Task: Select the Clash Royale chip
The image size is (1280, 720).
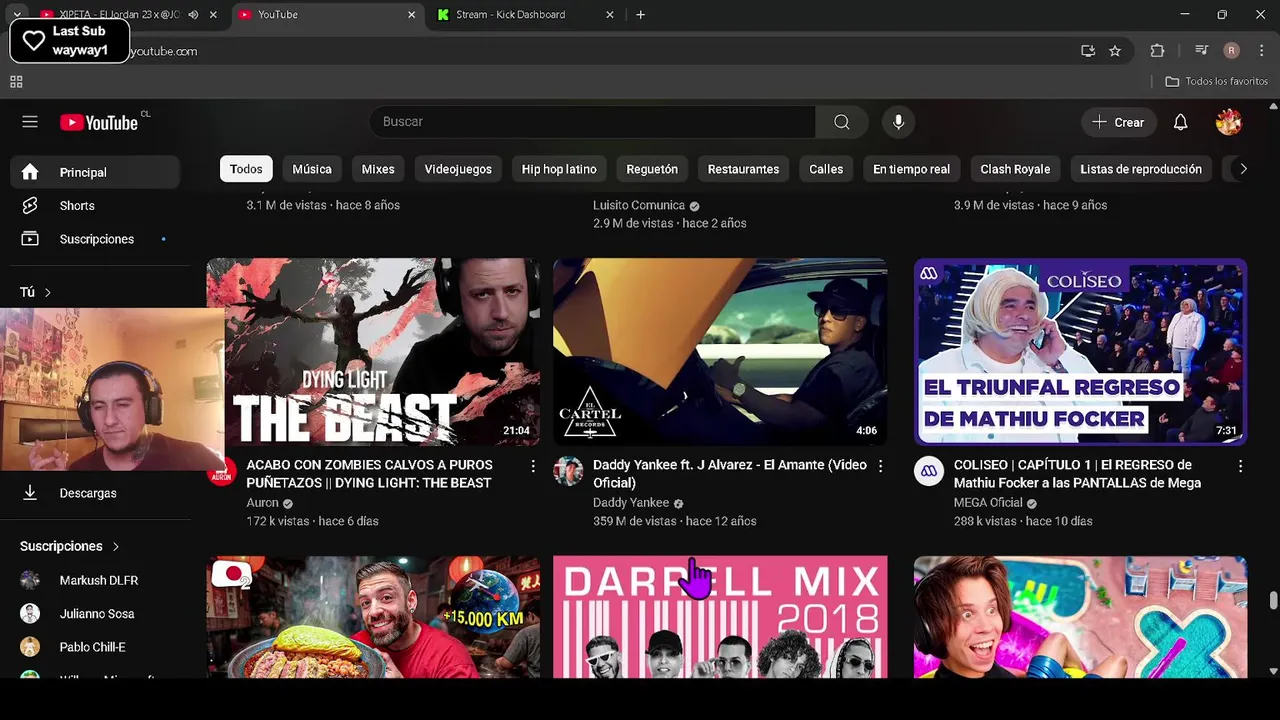Action: coord(1015,169)
